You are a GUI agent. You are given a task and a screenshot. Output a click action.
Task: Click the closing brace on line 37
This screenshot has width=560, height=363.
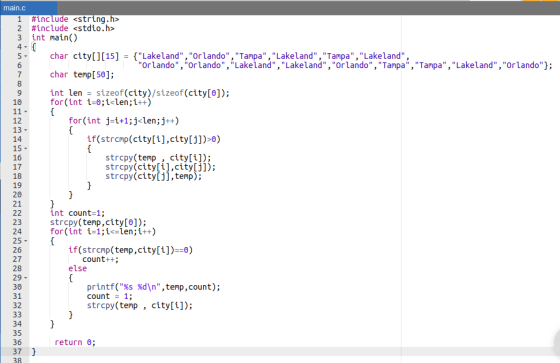[x=34, y=352]
